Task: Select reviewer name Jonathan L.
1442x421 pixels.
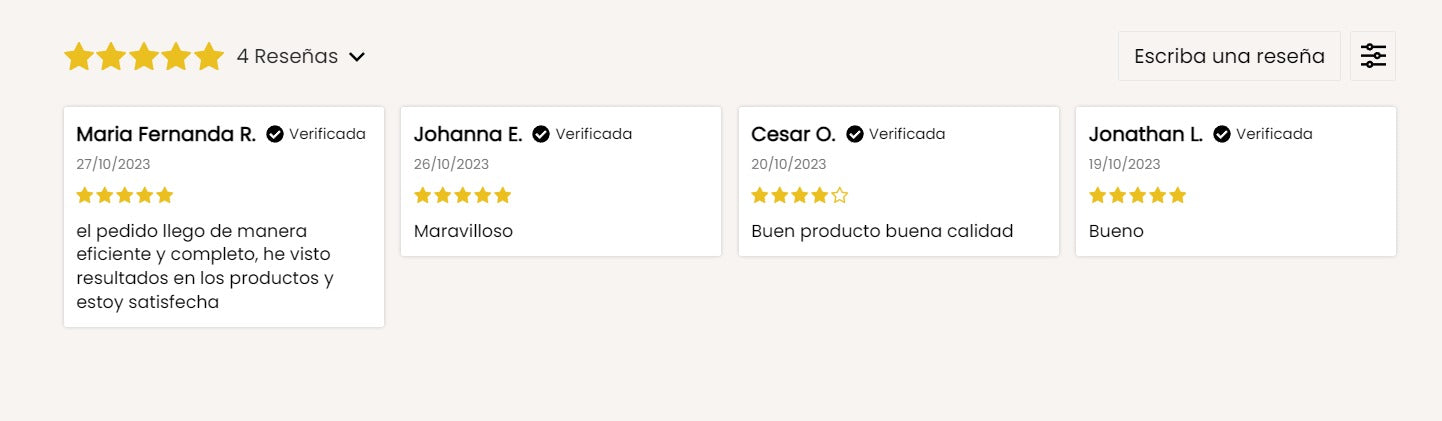Action: pos(1146,134)
